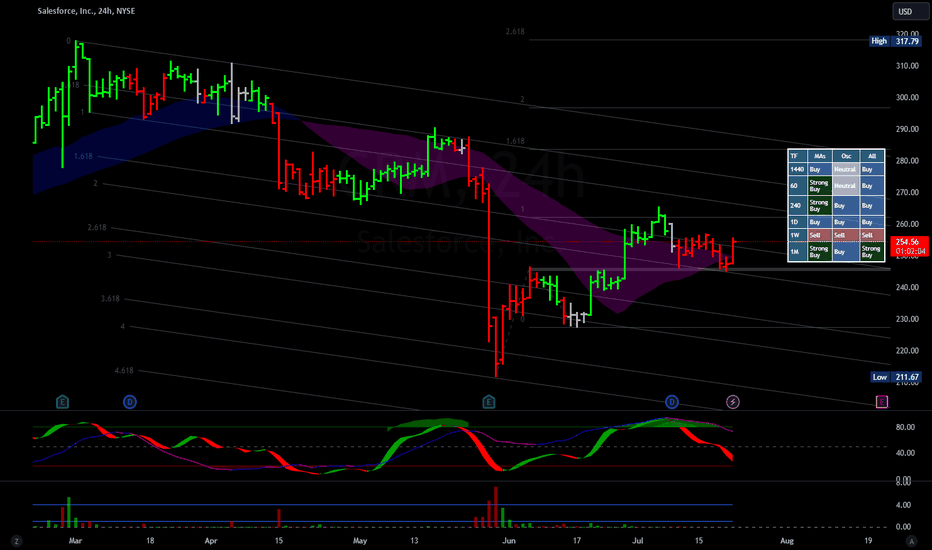
Task: Click the 1D timeframe row label
Action: pos(797,222)
